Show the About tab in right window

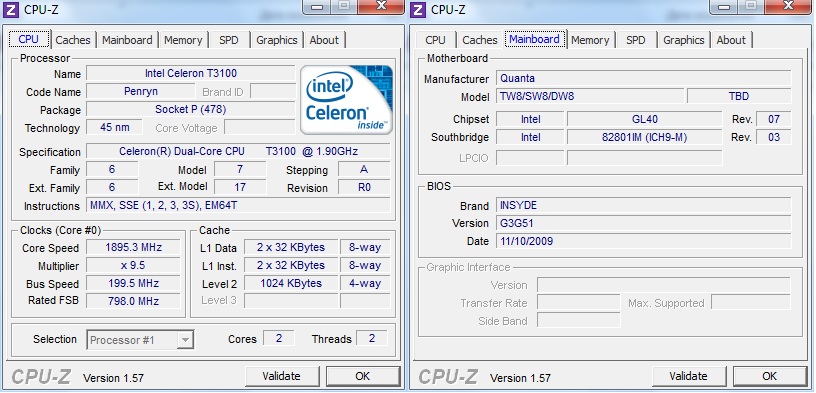731,40
